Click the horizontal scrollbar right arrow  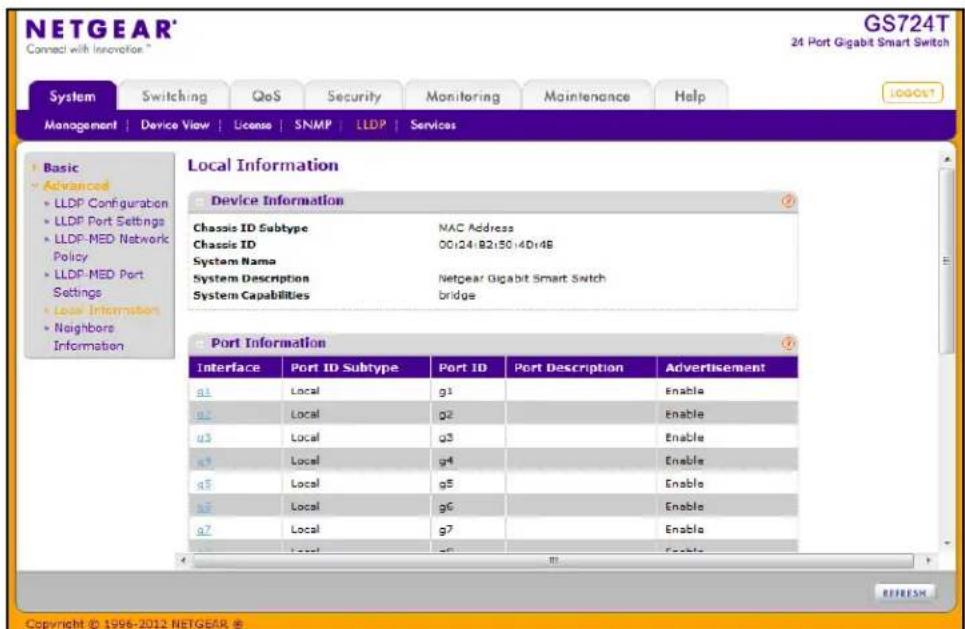(928, 561)
